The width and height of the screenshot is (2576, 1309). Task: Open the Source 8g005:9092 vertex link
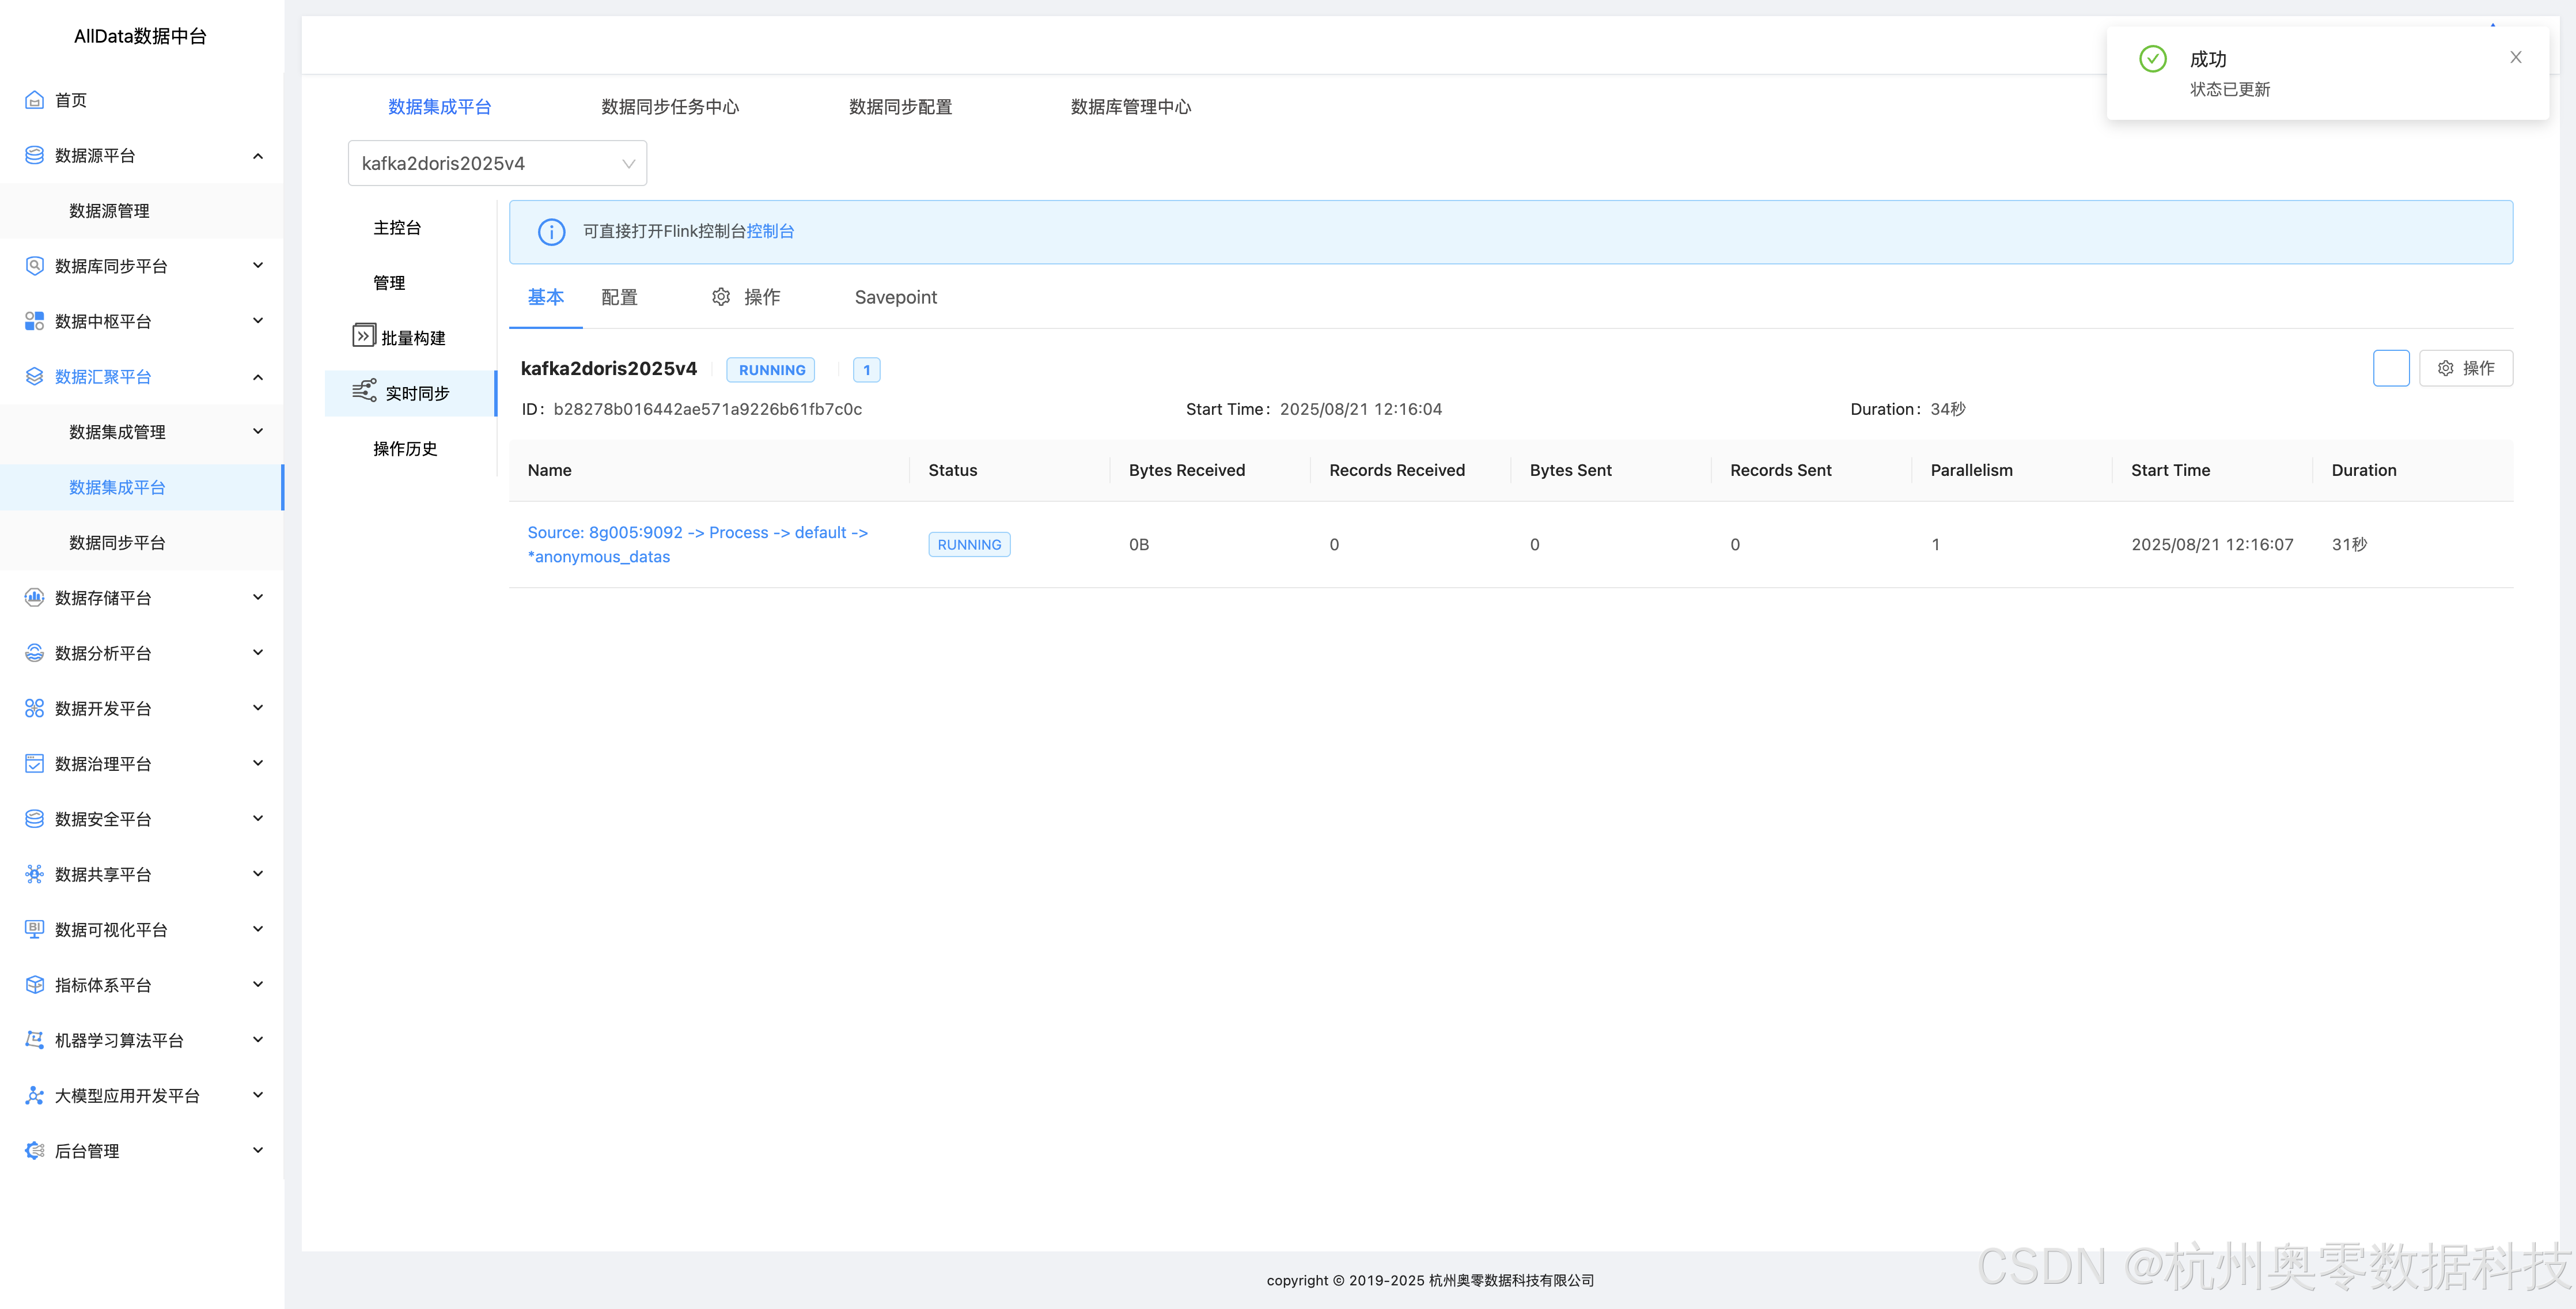tap(698, 545)
